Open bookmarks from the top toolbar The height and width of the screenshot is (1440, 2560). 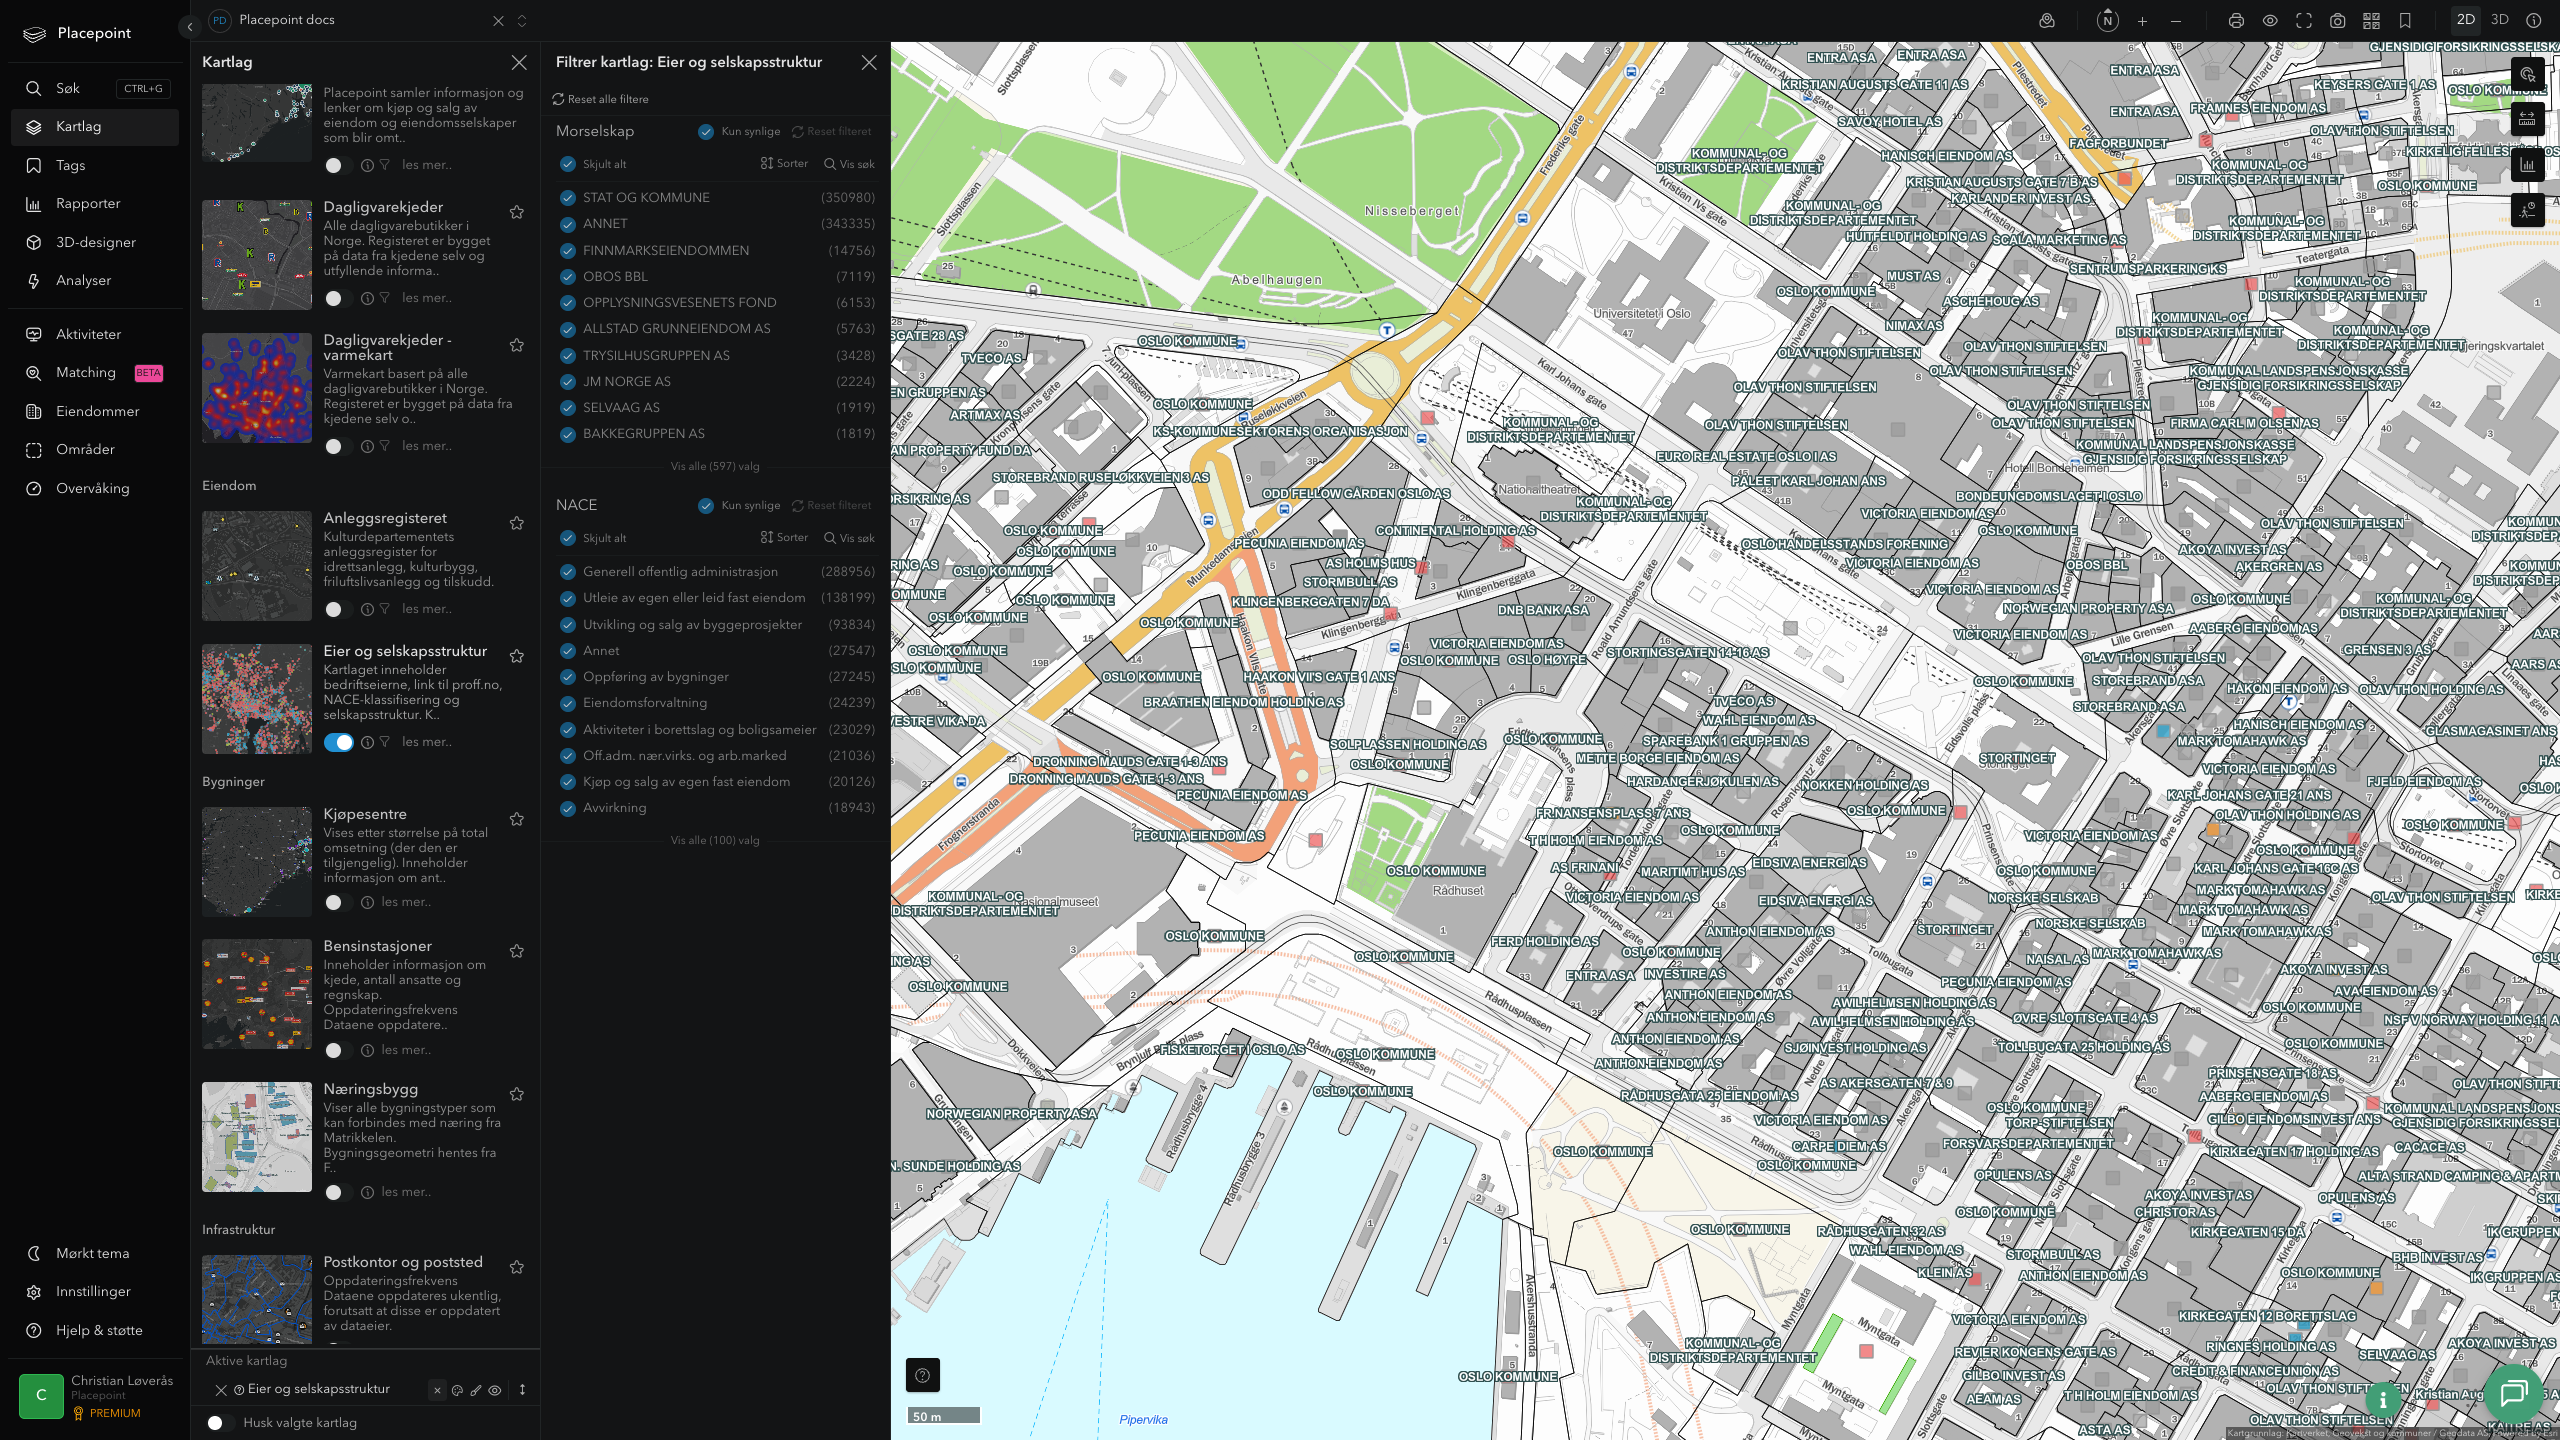tap(2405, 20)
